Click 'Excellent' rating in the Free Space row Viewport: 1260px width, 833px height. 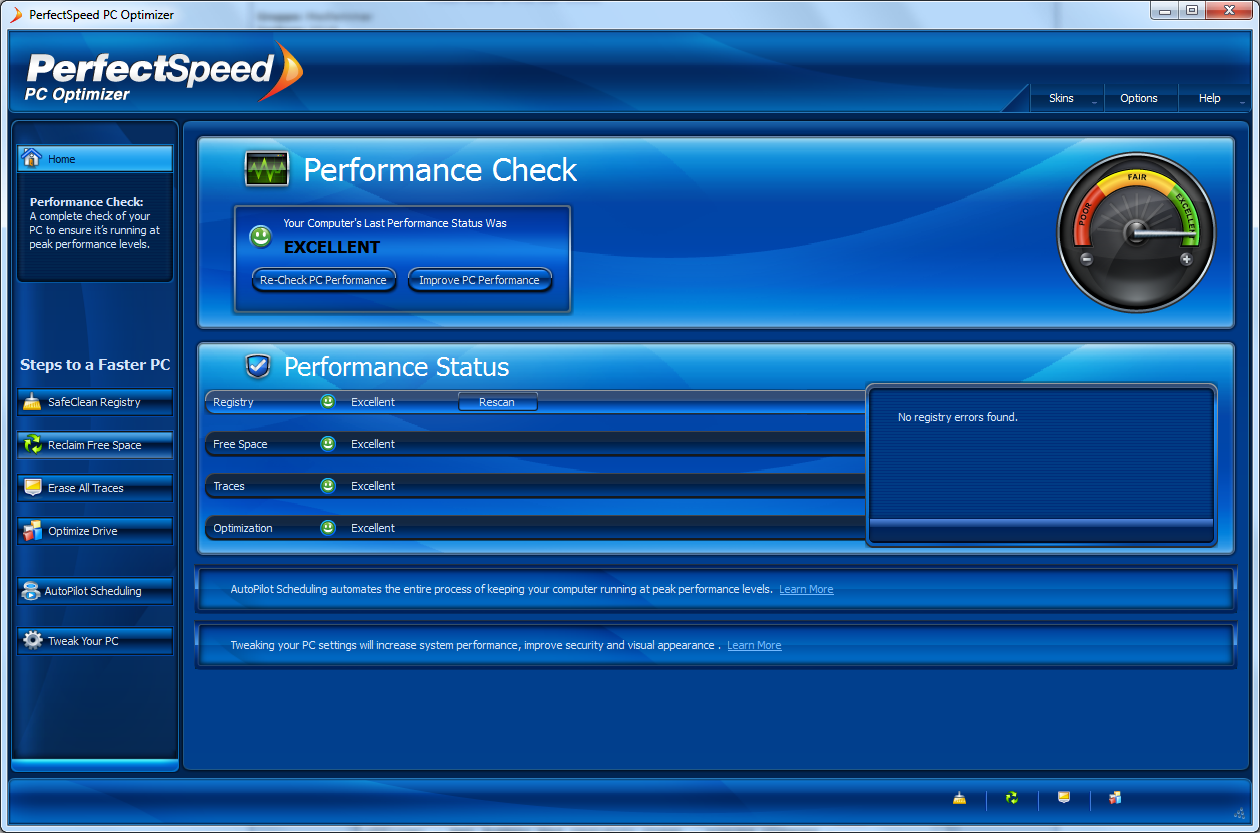pos(373,444)
